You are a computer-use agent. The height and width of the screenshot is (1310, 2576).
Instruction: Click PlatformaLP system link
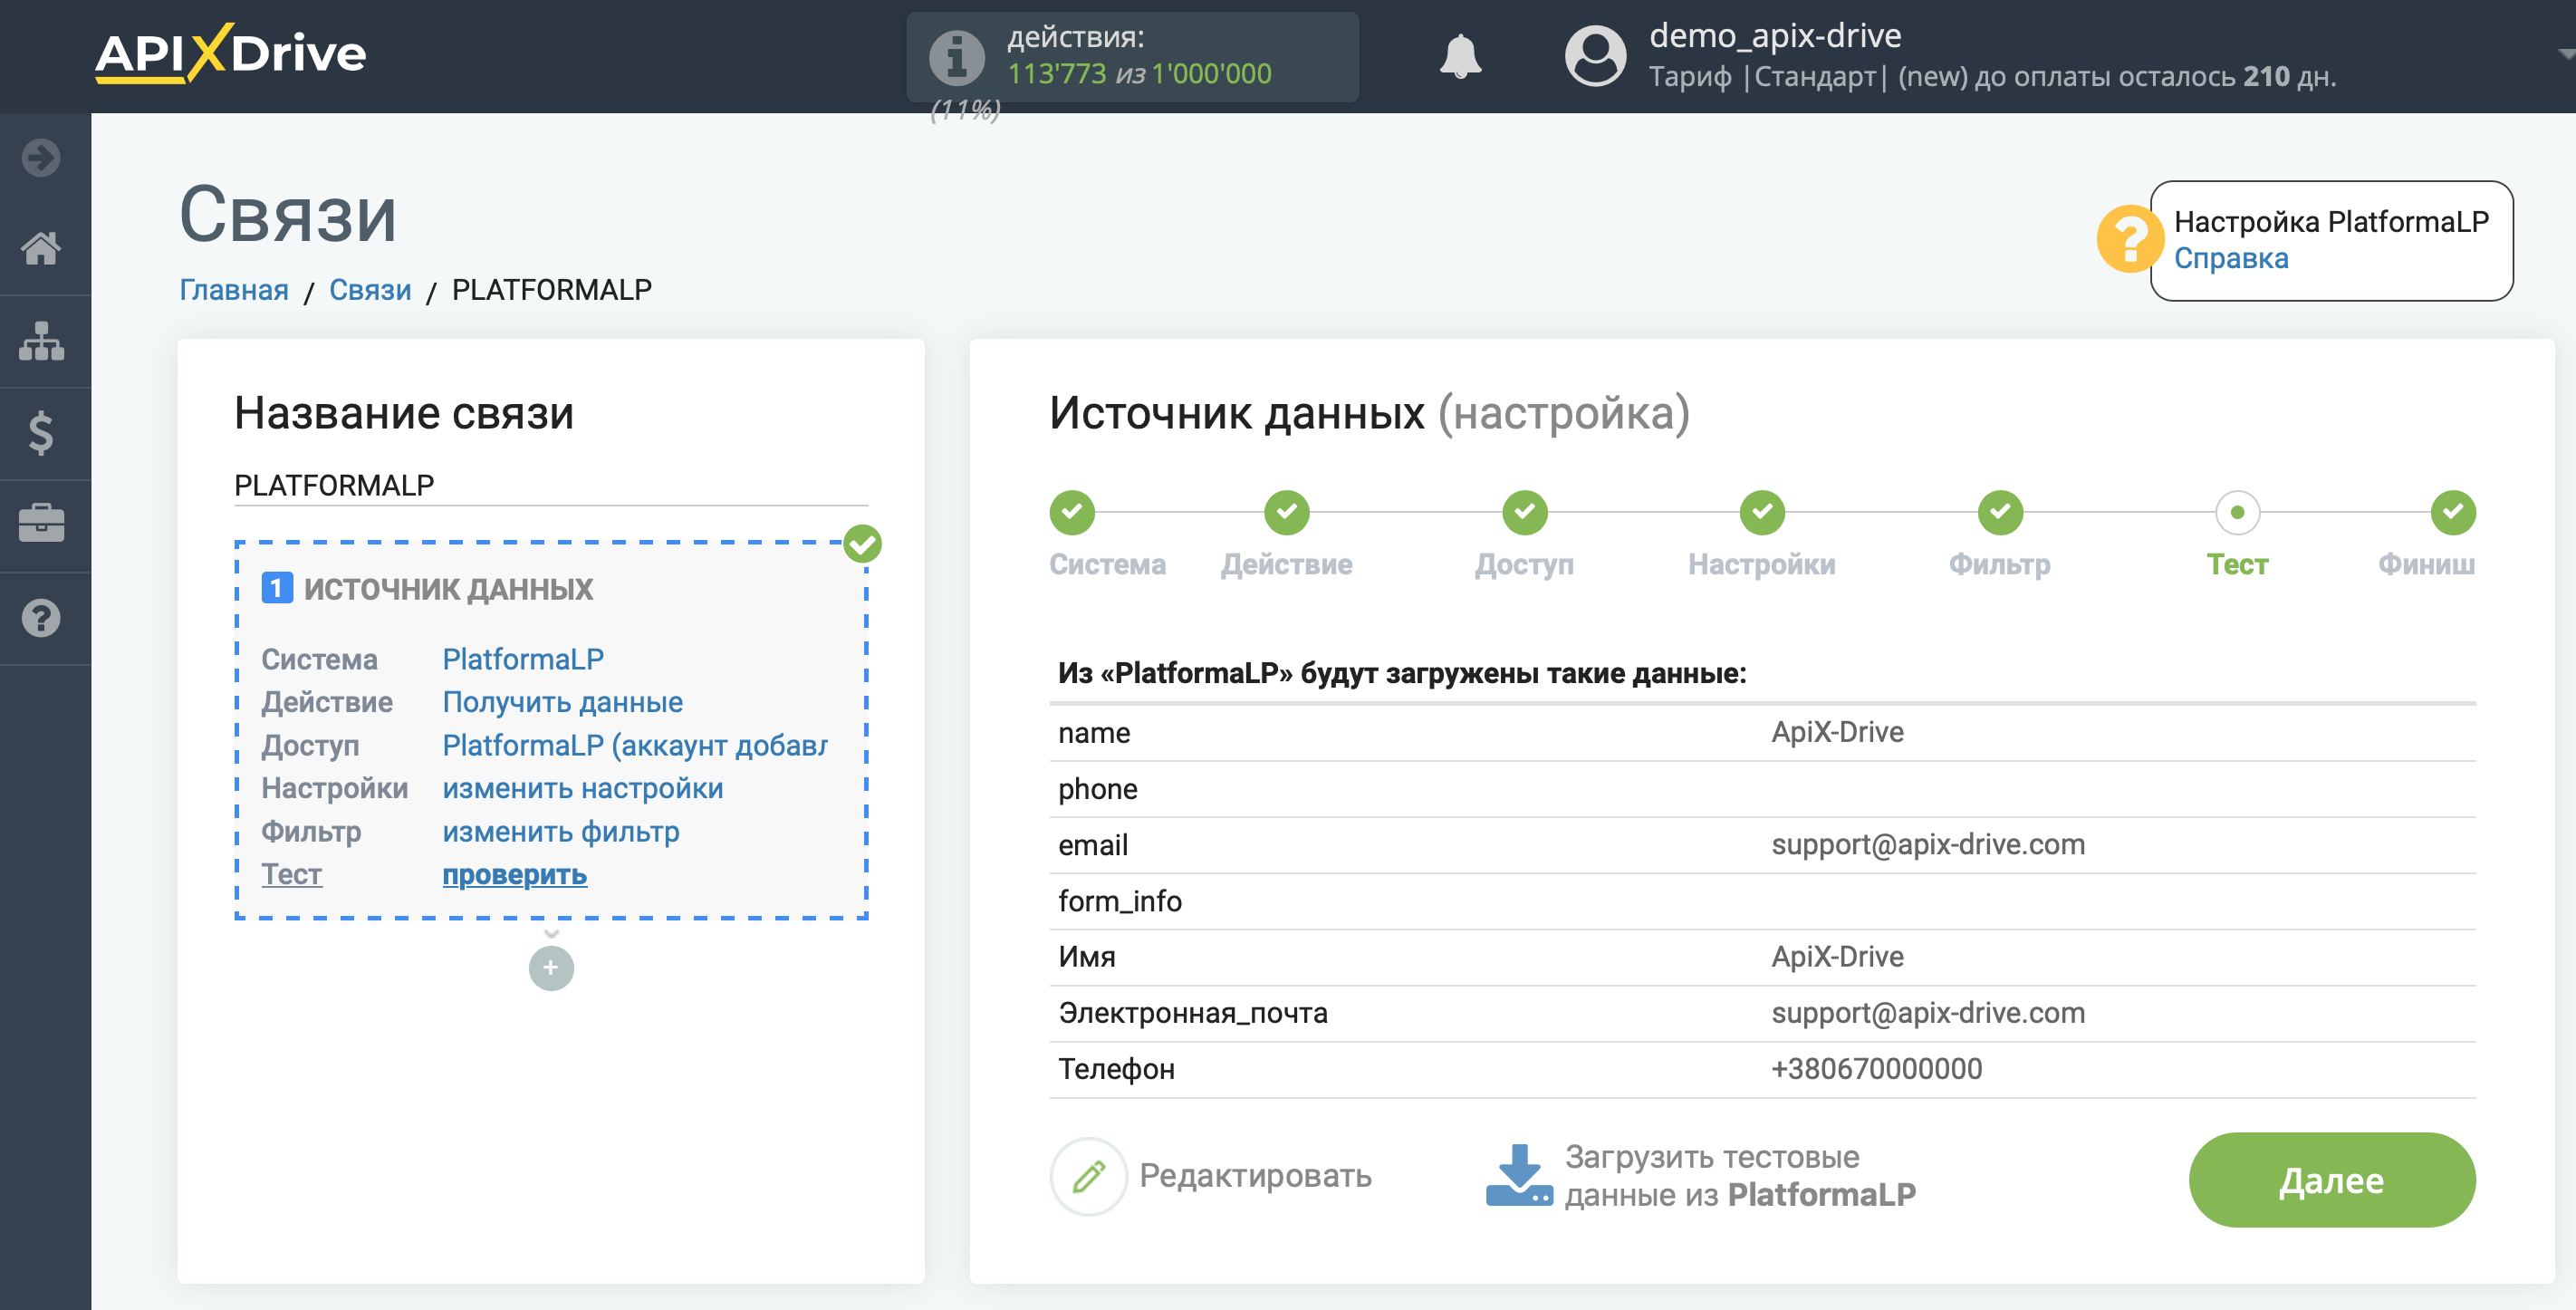coord(523,659)
